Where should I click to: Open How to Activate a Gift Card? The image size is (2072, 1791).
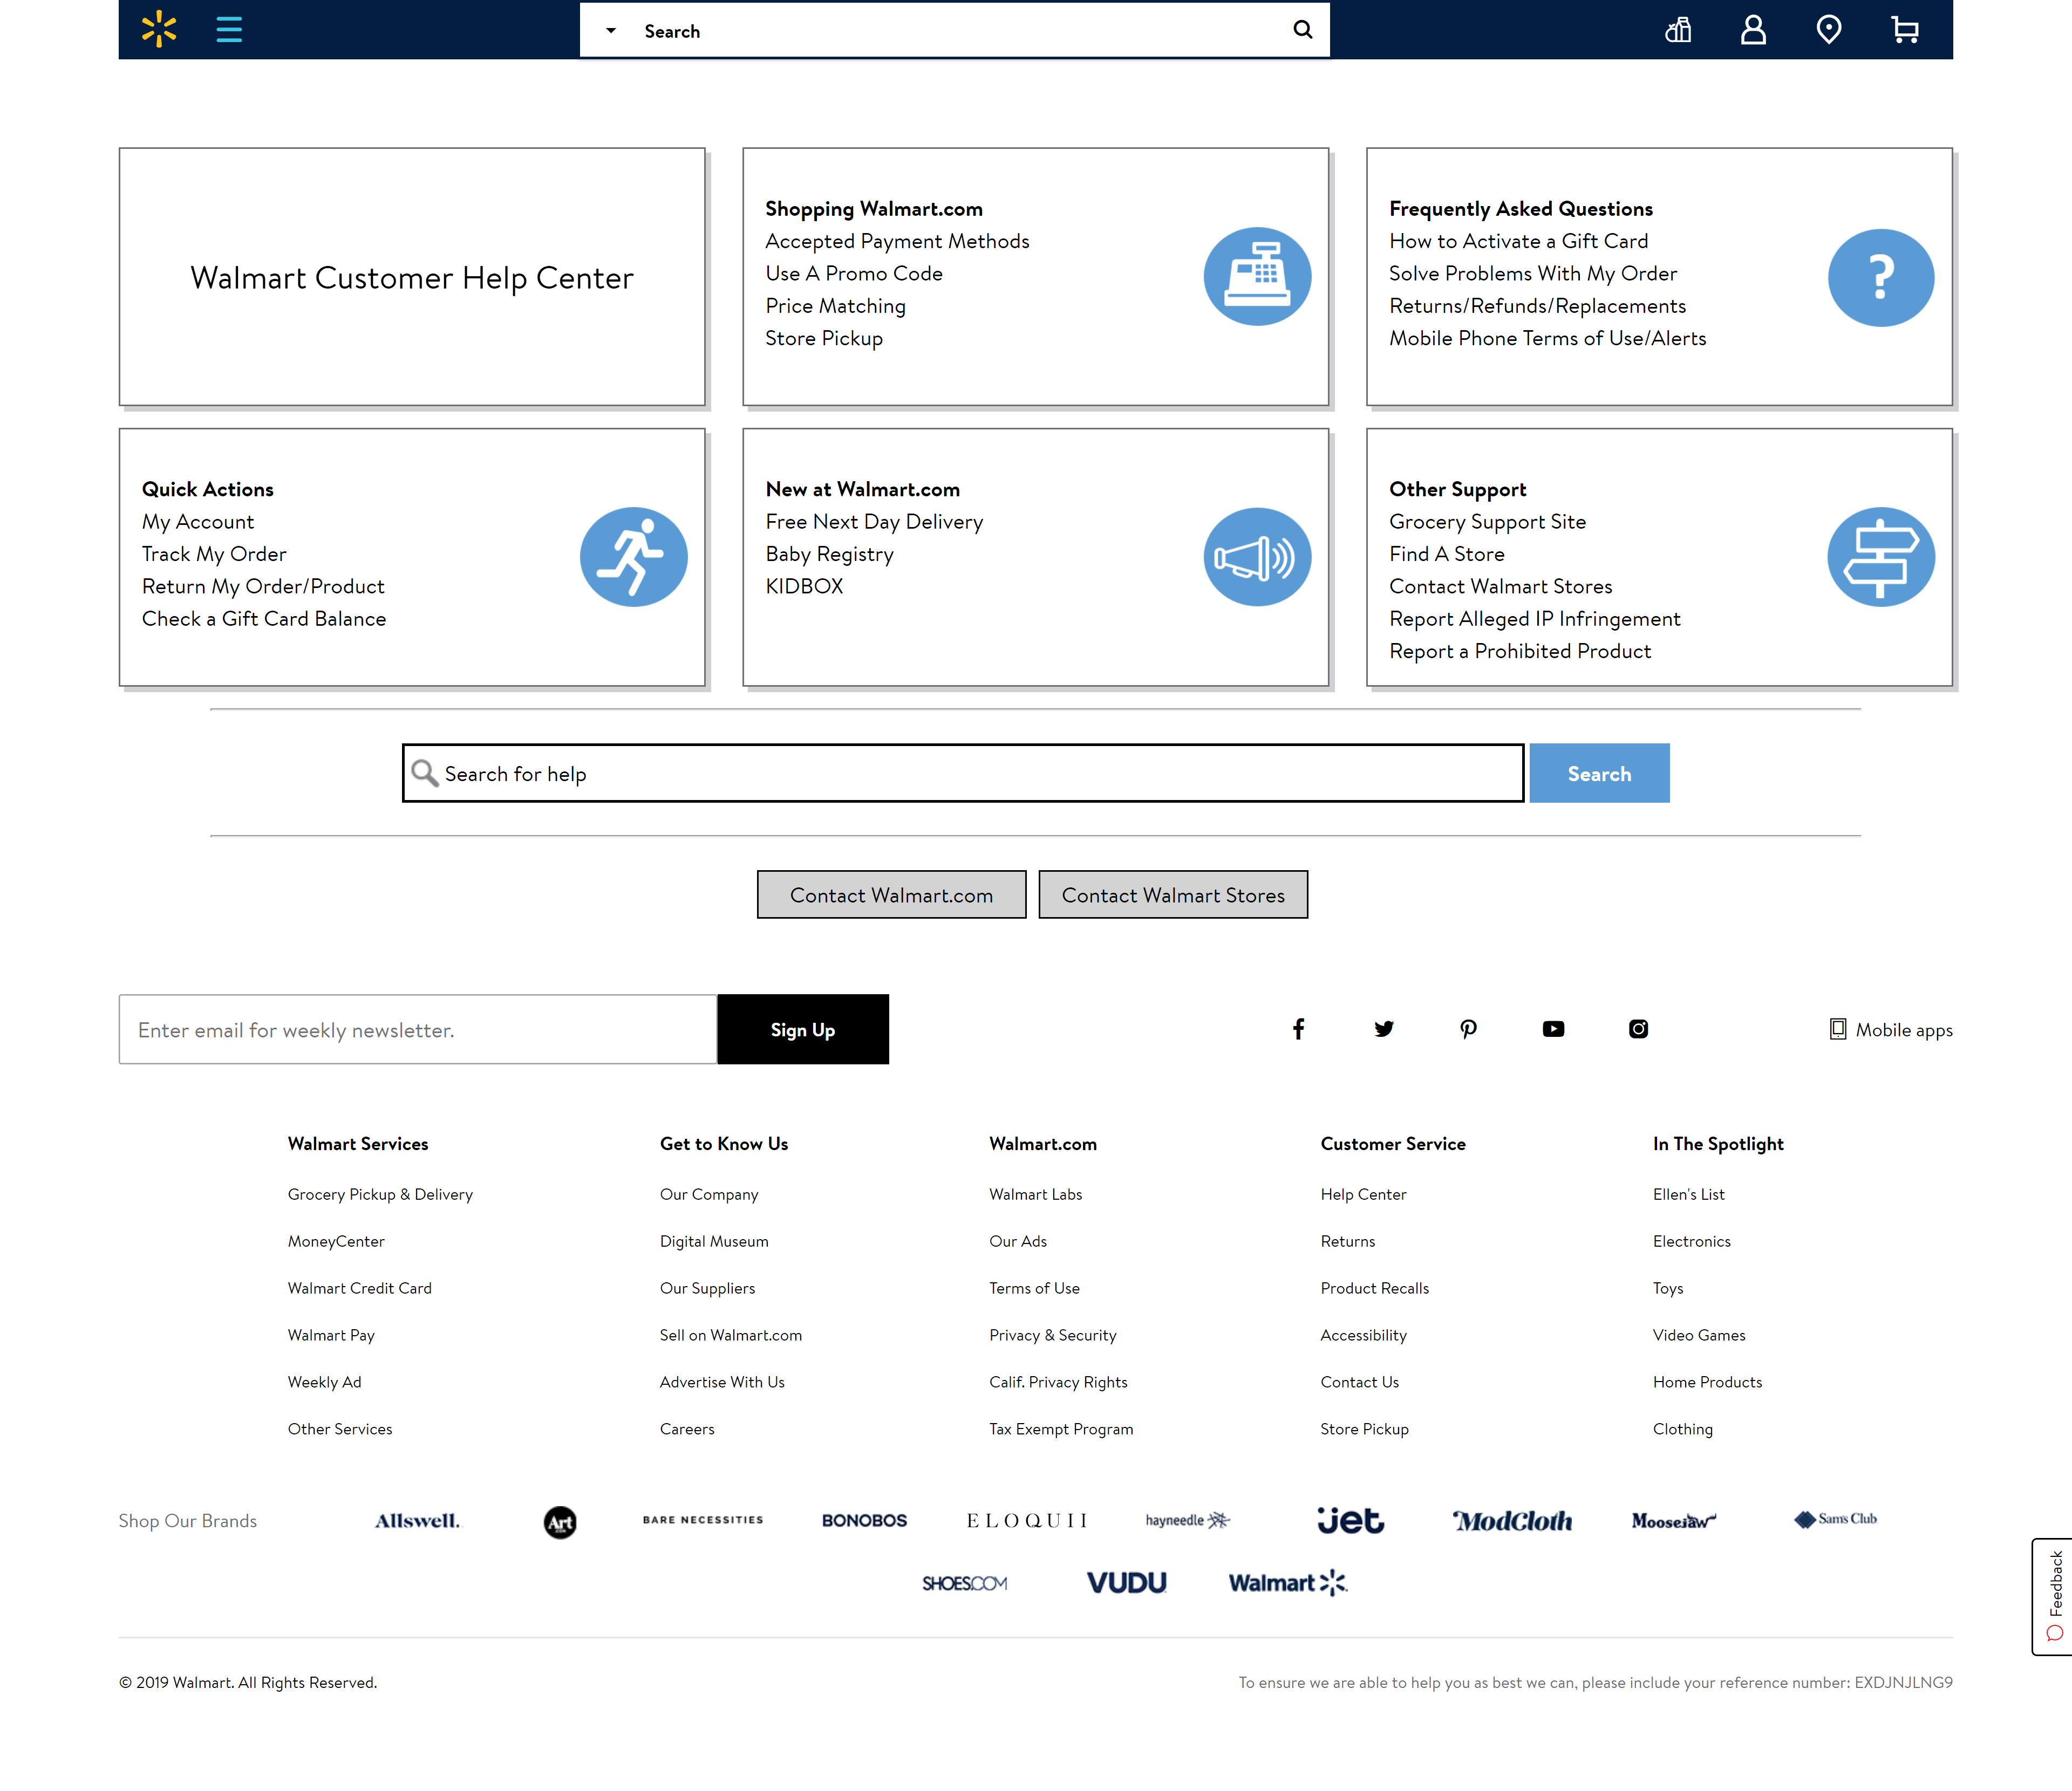[x=1518, y=241]
